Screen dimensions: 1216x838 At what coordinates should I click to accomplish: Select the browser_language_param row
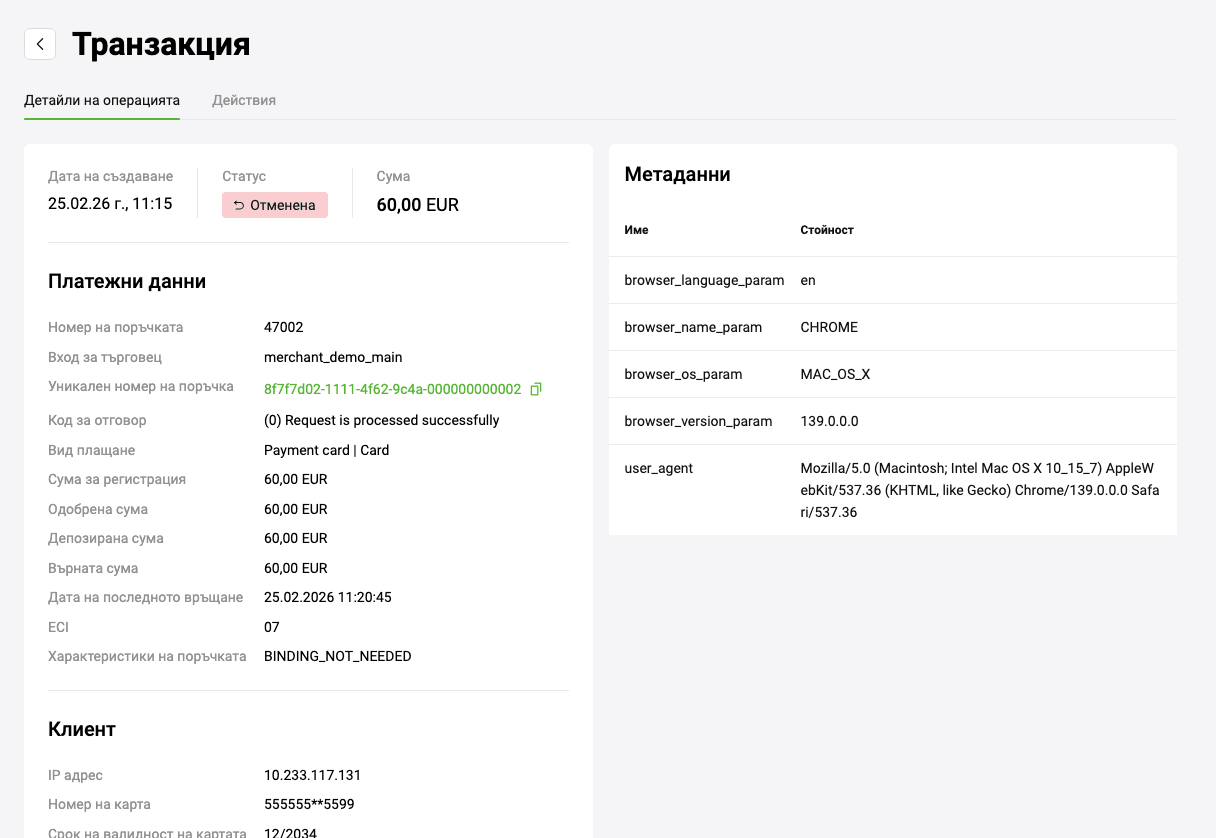coord(704,280)
